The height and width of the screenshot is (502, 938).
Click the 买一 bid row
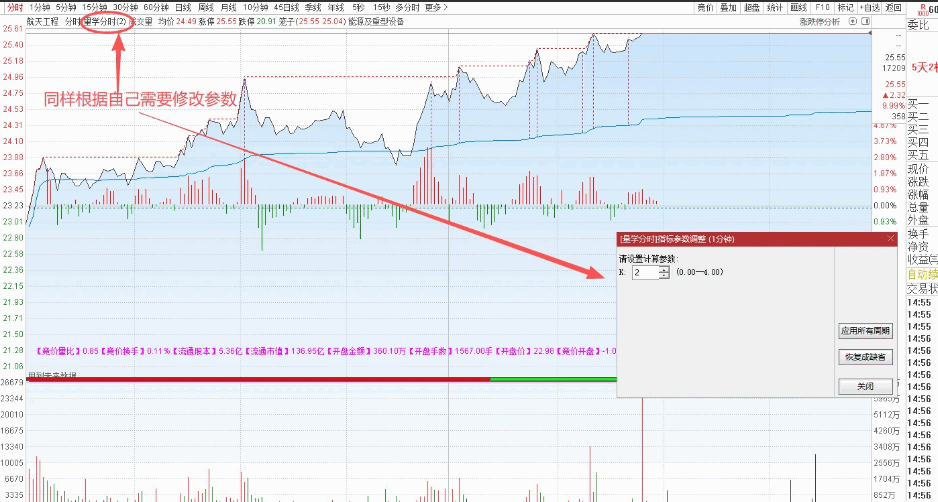[919, 104]
